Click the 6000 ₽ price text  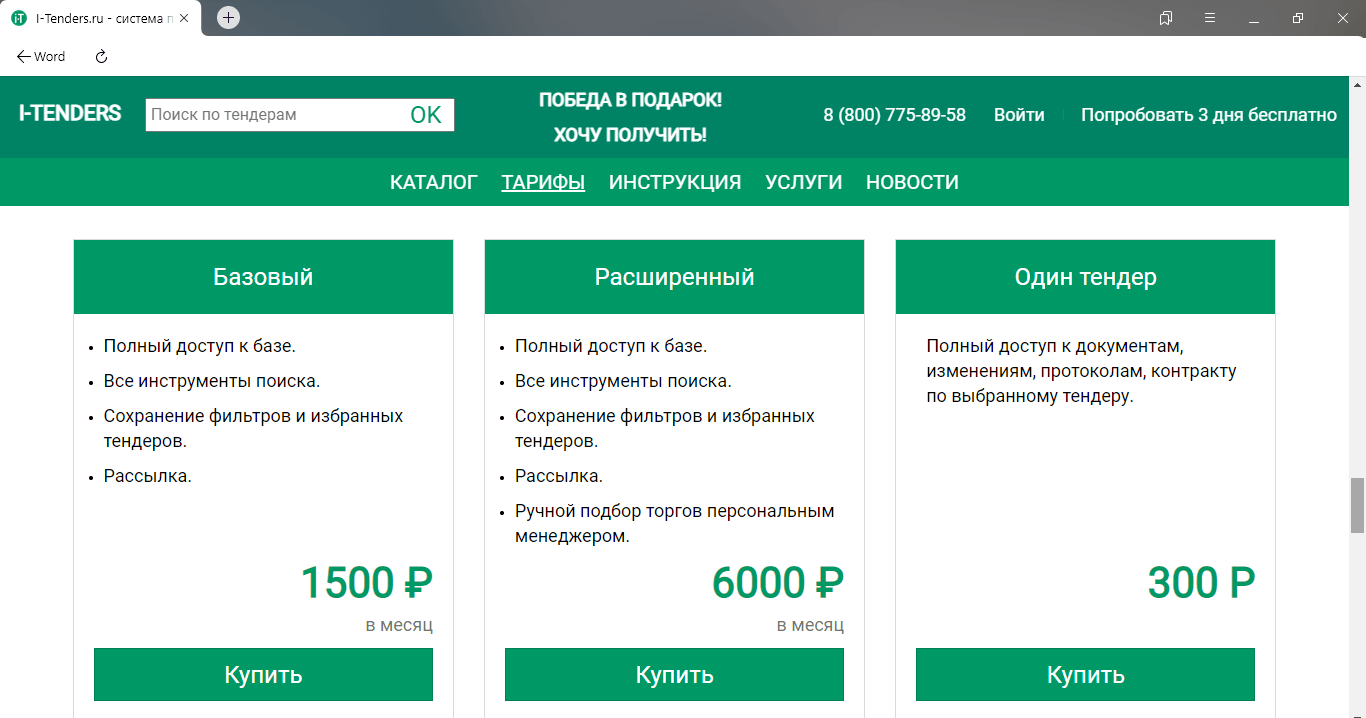point(778,583)
